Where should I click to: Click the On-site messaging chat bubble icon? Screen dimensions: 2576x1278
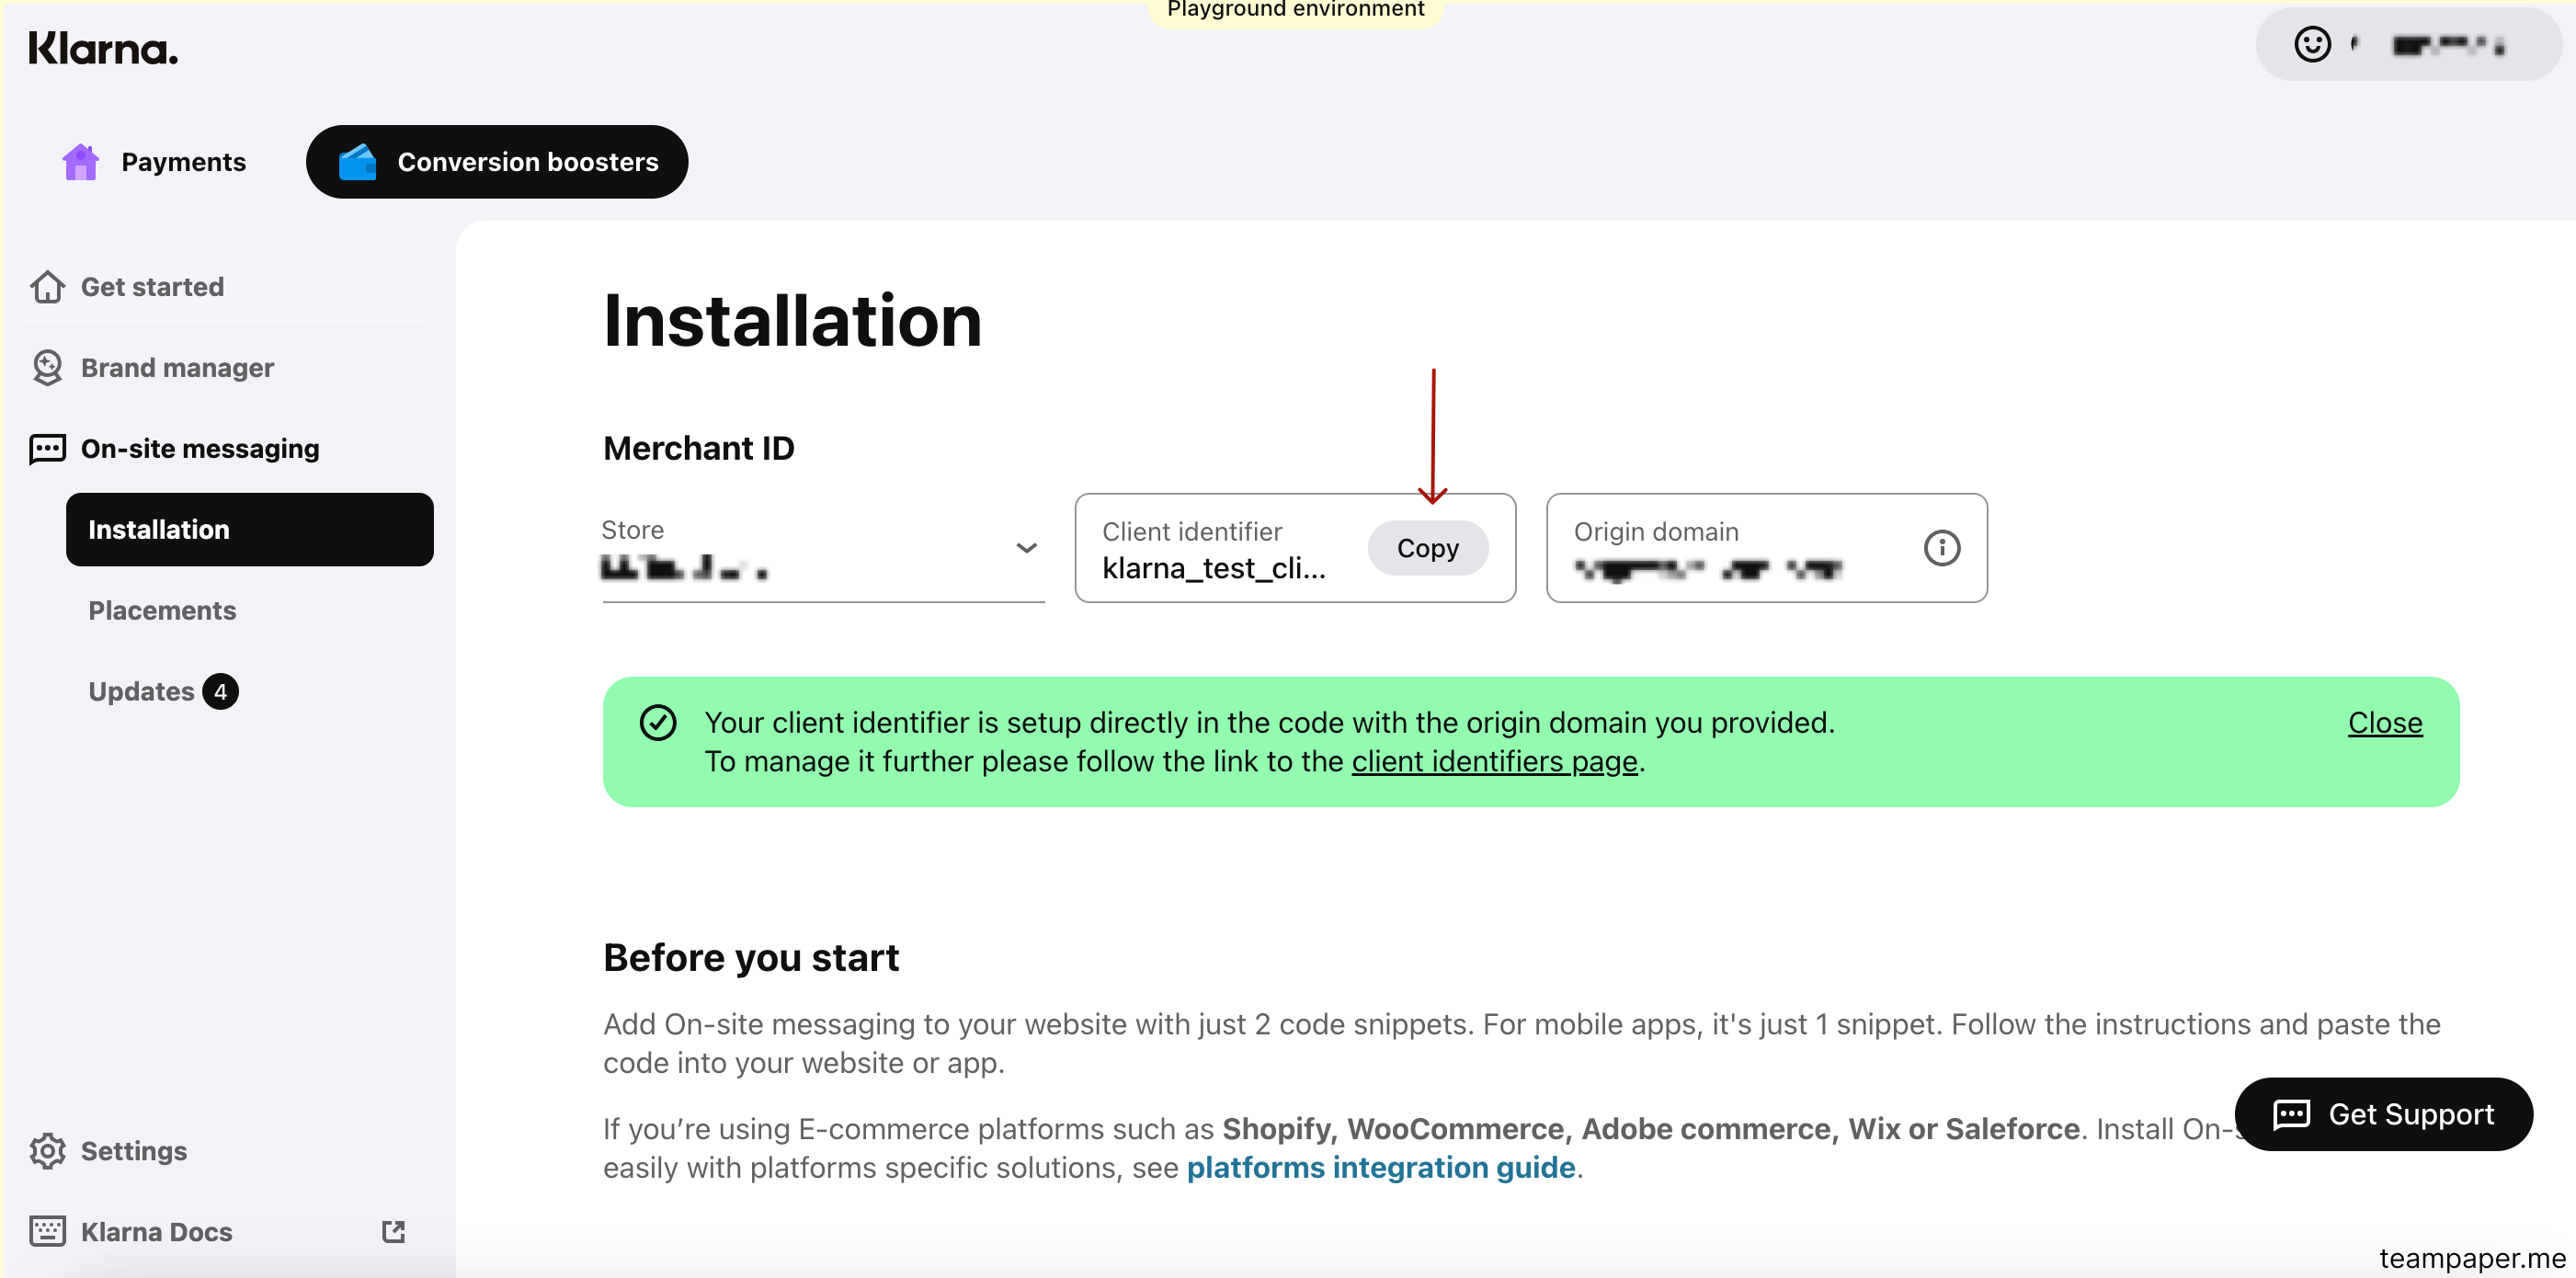point(47,449)
